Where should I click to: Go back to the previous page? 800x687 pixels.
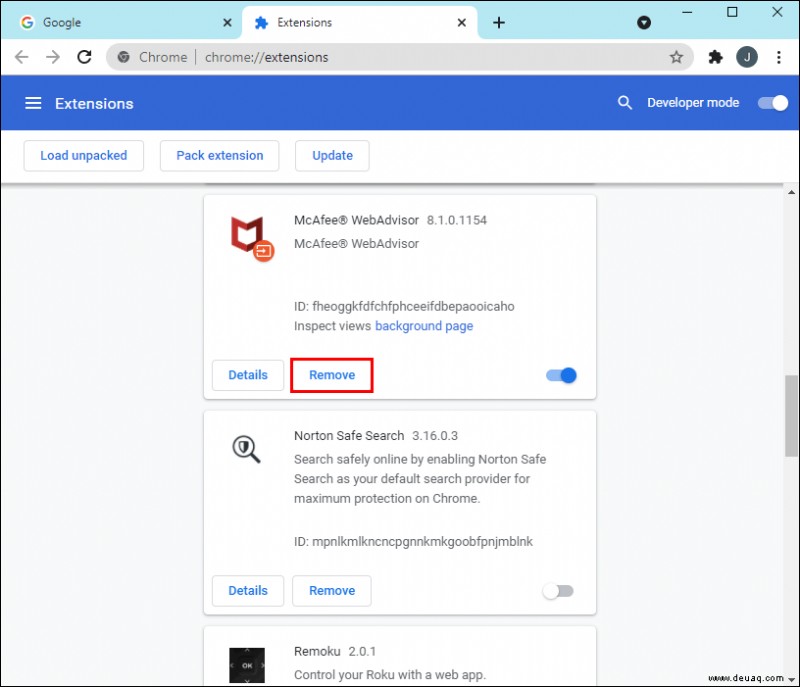21,57
